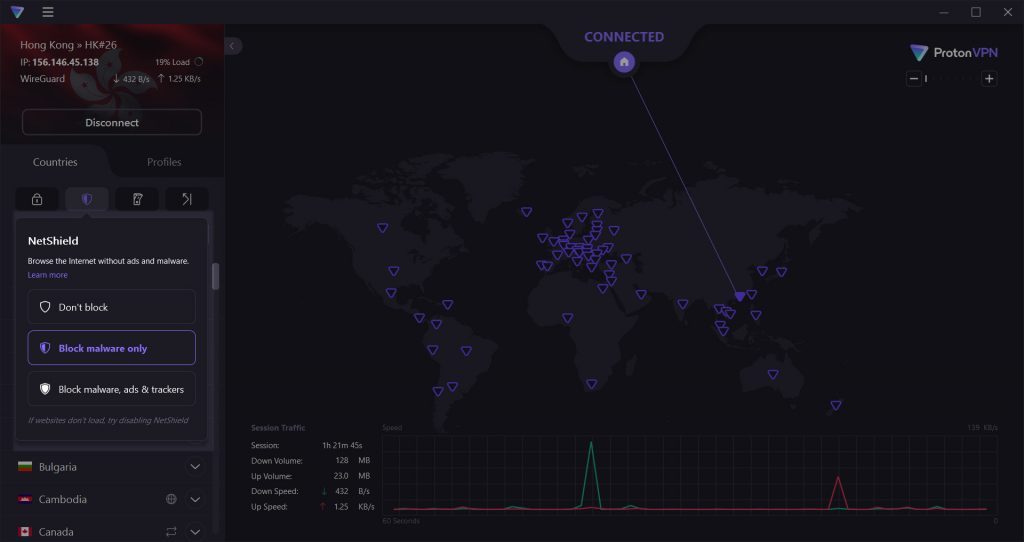The height and width of the screenshot is (542, 1024).
Task: Switch to the Countries tab
Action: pyautogui.click(x=55, y=162)
